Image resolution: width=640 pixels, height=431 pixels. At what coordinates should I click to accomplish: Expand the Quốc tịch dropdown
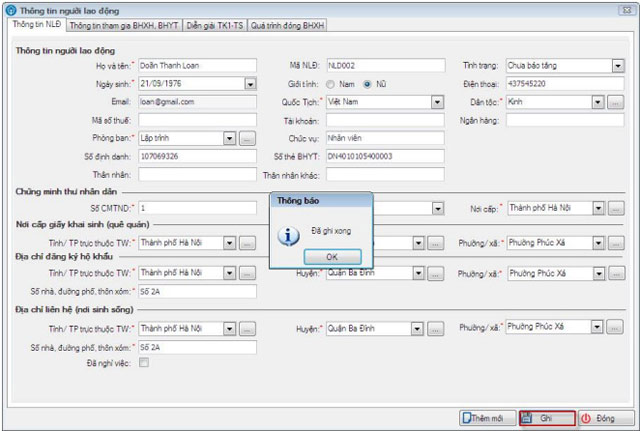[437, 102]
